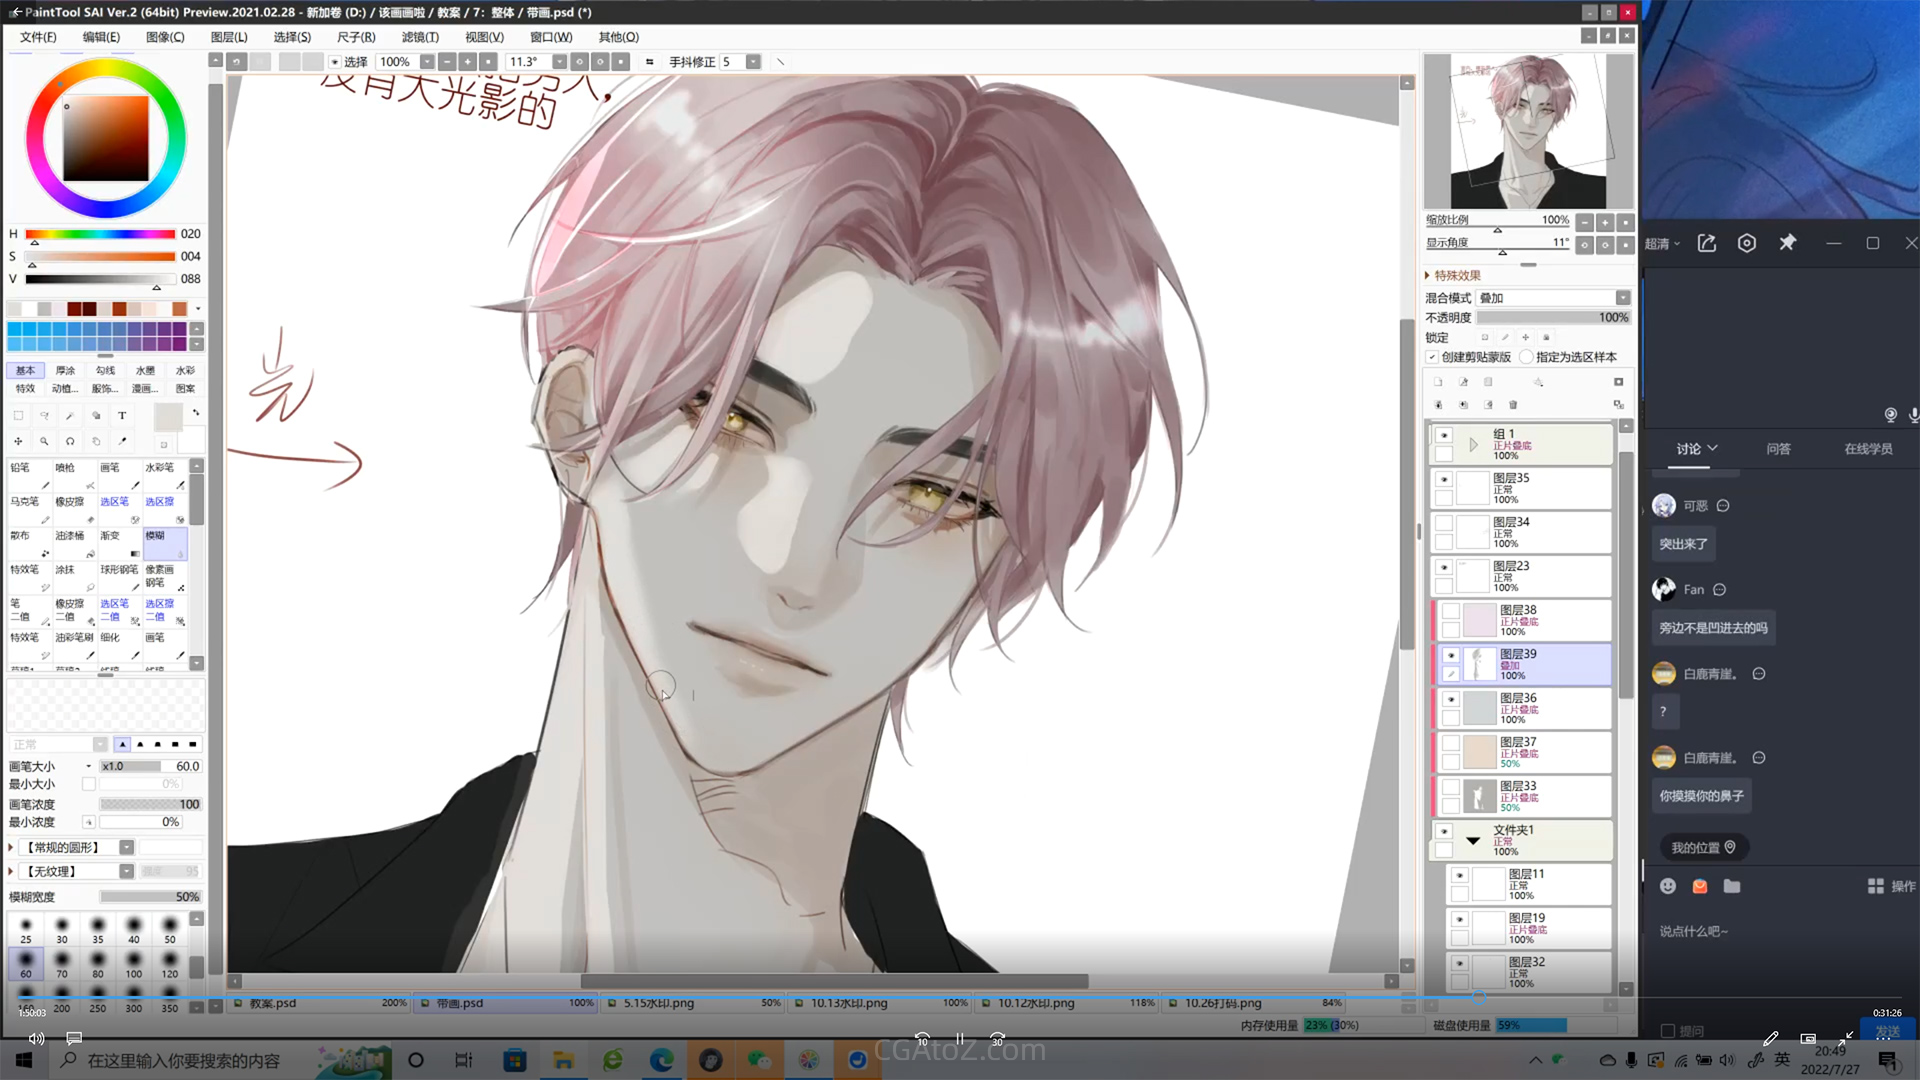Viewport: 1920px width, 1080px height.
Task: Select the rectangular selection tool
Action: [18, 415]
